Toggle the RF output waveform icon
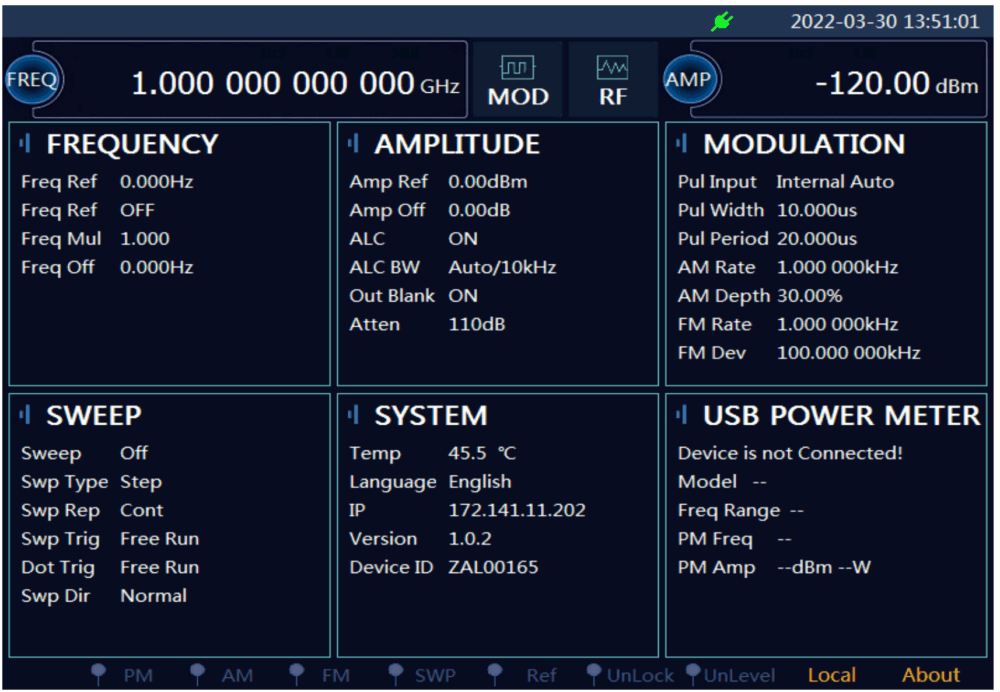Screen dimensions: 1000x692 (612, 69)
